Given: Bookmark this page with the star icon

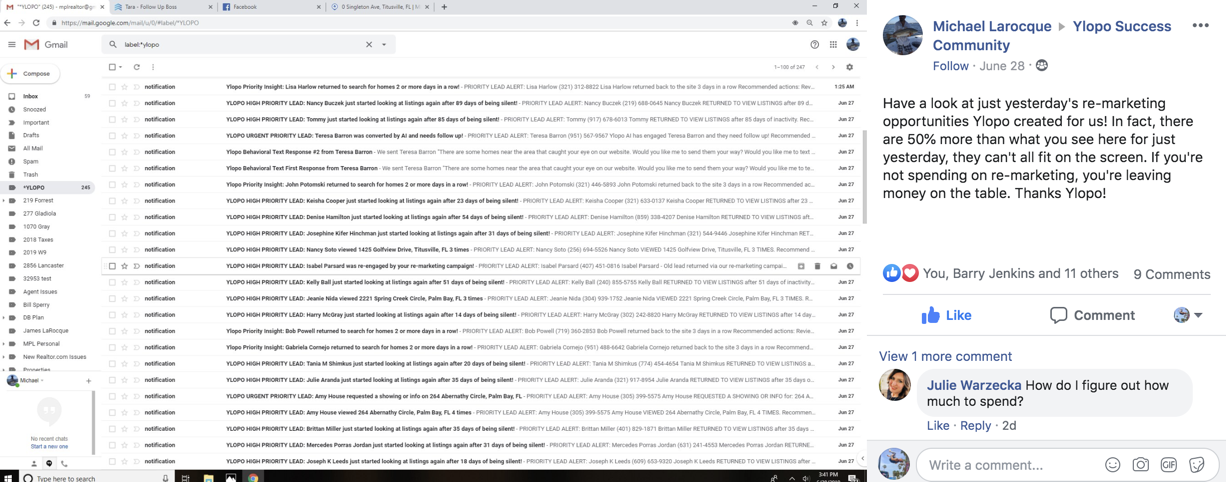Looking at the screenshot, I should pyautogui.click(x=824, y=23).
